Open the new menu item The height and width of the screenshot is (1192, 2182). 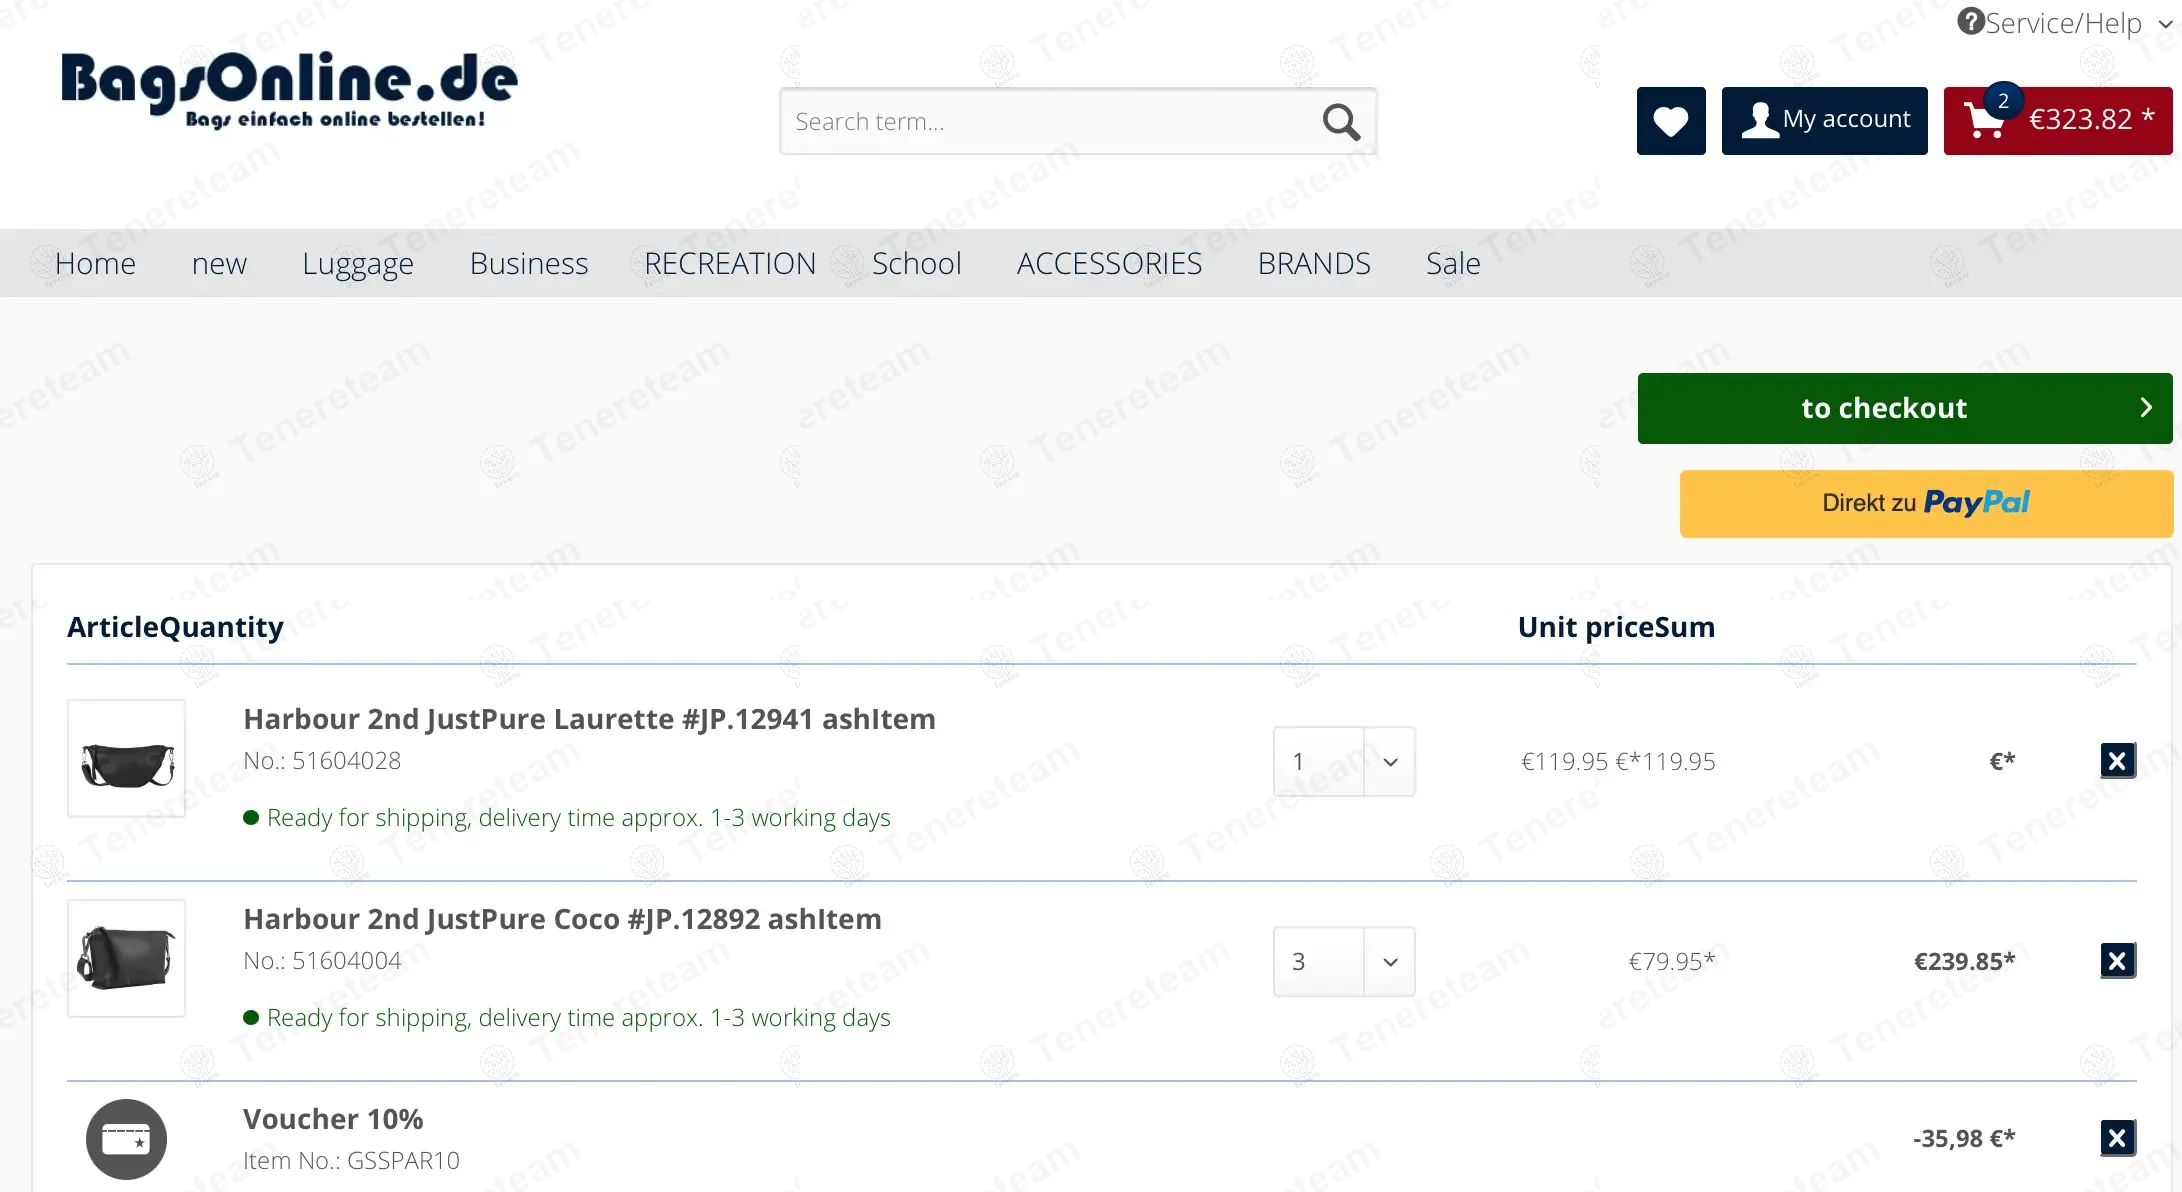coord(219,263)
